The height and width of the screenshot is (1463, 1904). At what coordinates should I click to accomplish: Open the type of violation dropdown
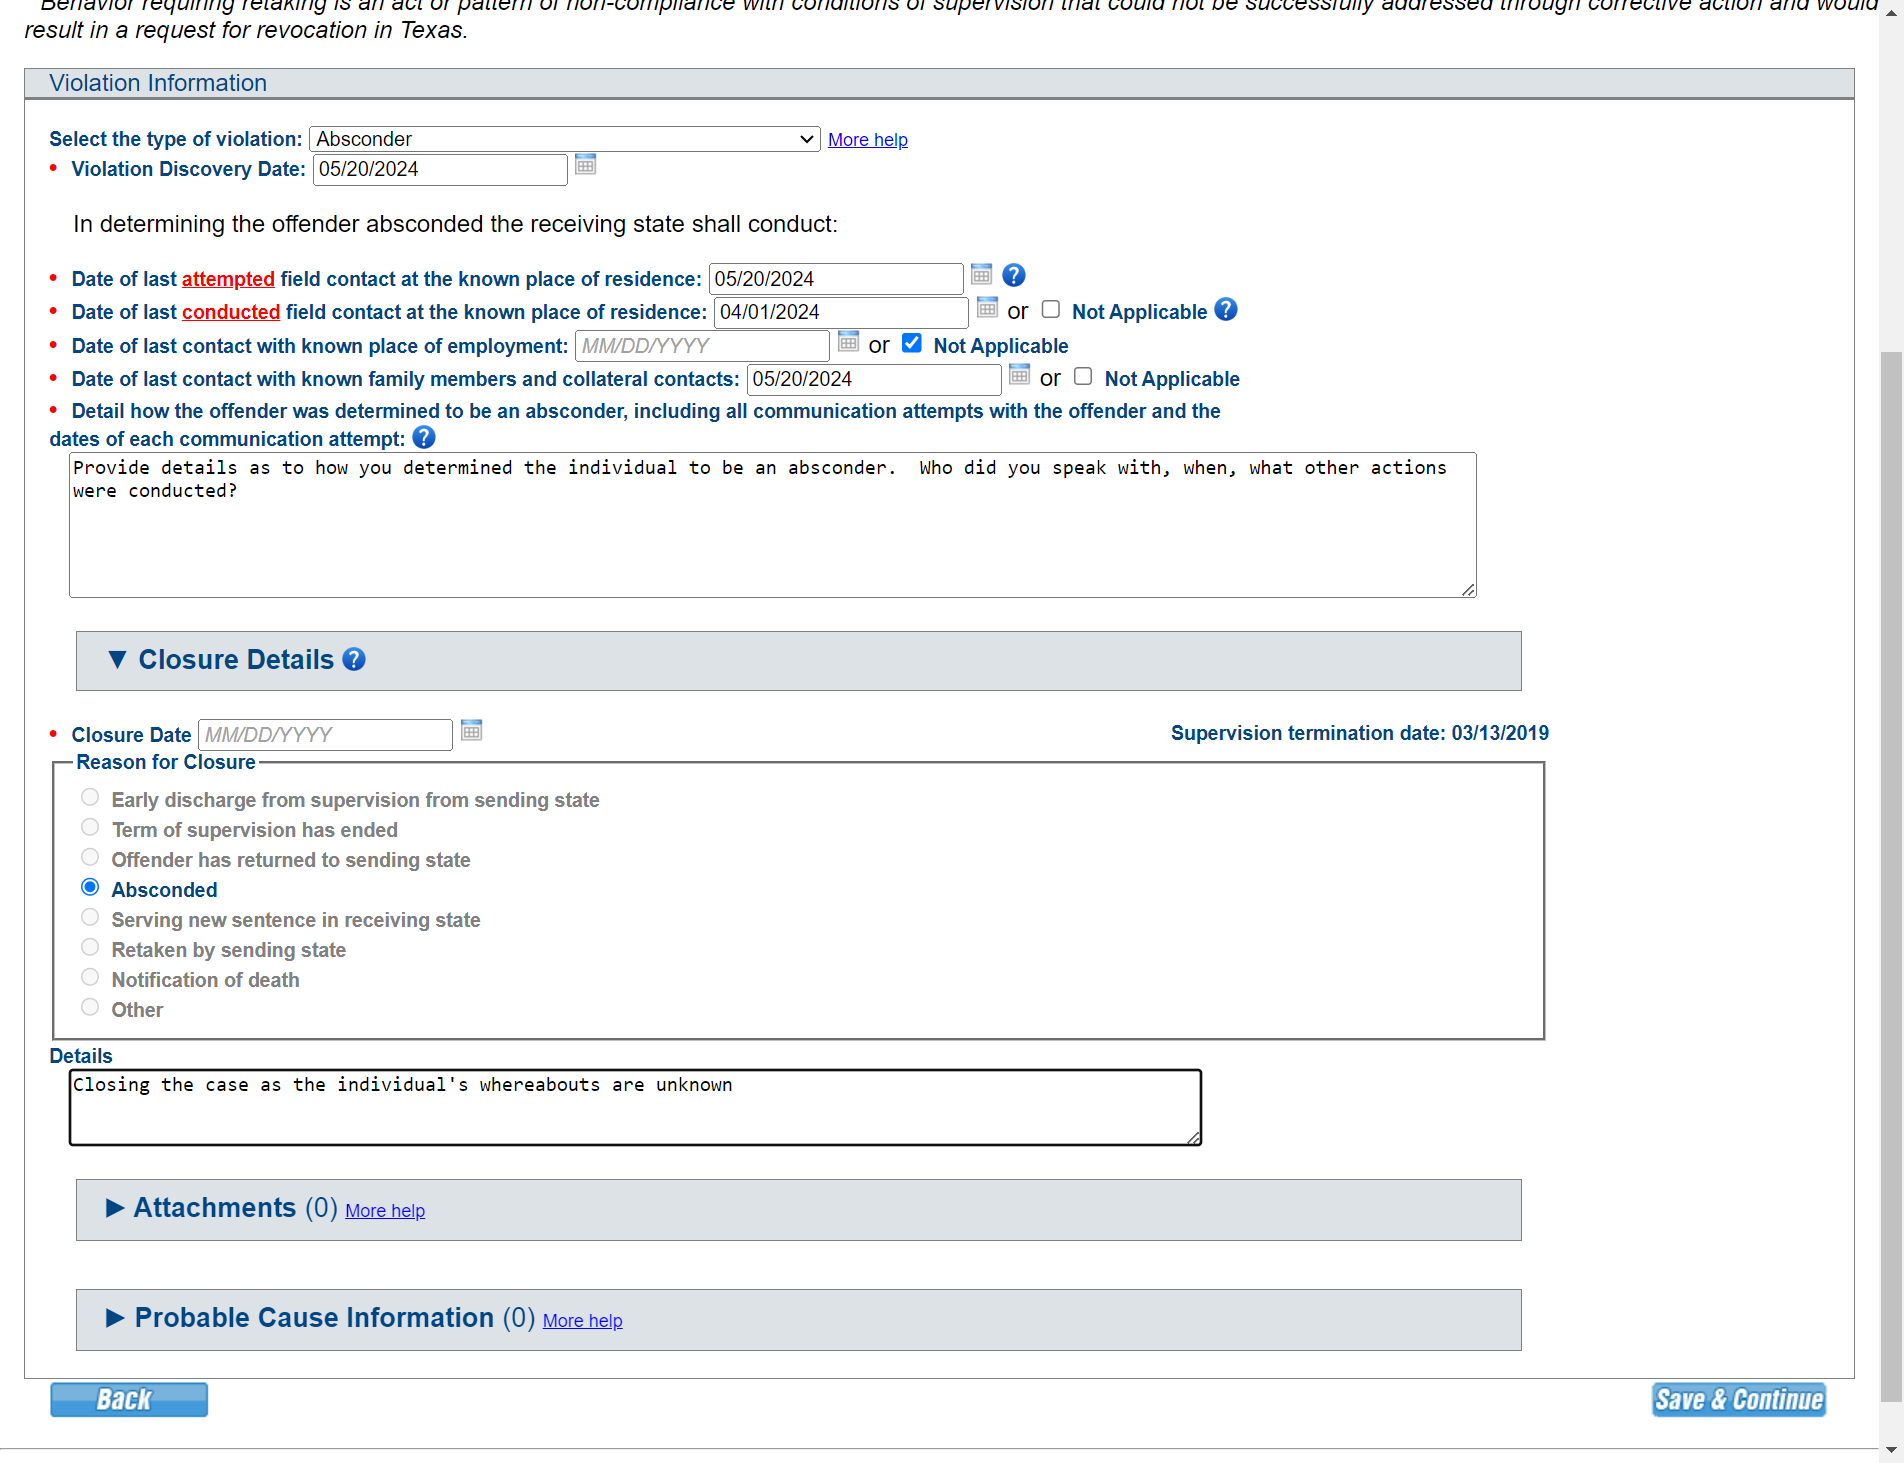pos(565,139)
